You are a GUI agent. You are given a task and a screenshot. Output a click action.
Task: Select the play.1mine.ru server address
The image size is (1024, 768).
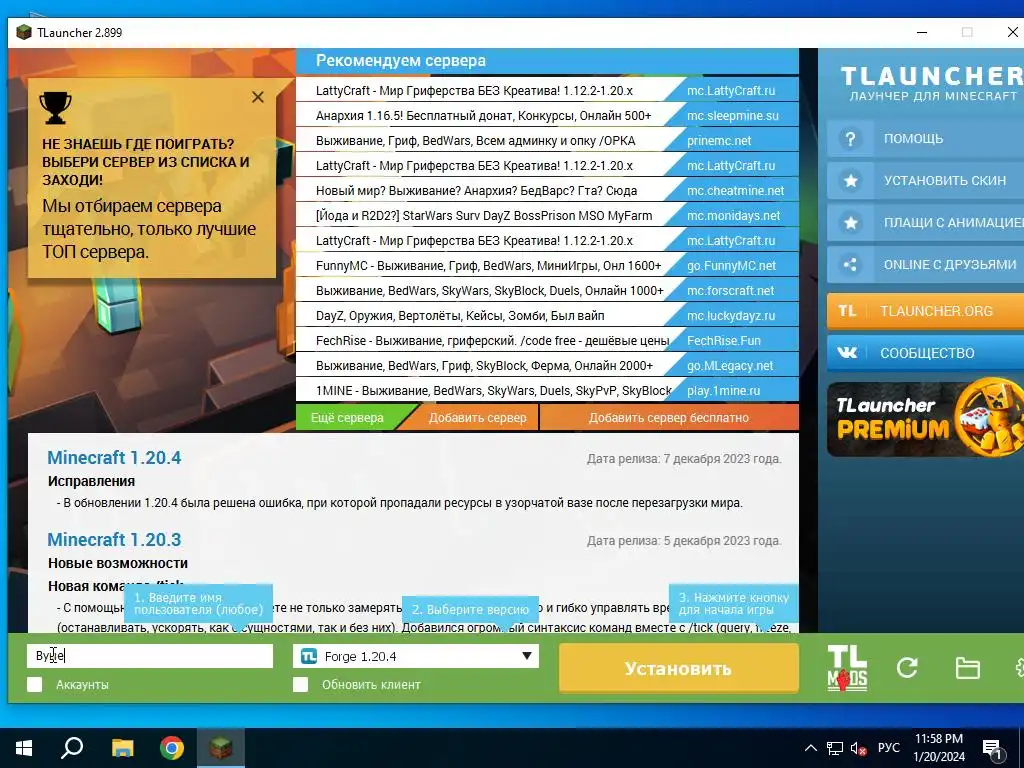724,391
